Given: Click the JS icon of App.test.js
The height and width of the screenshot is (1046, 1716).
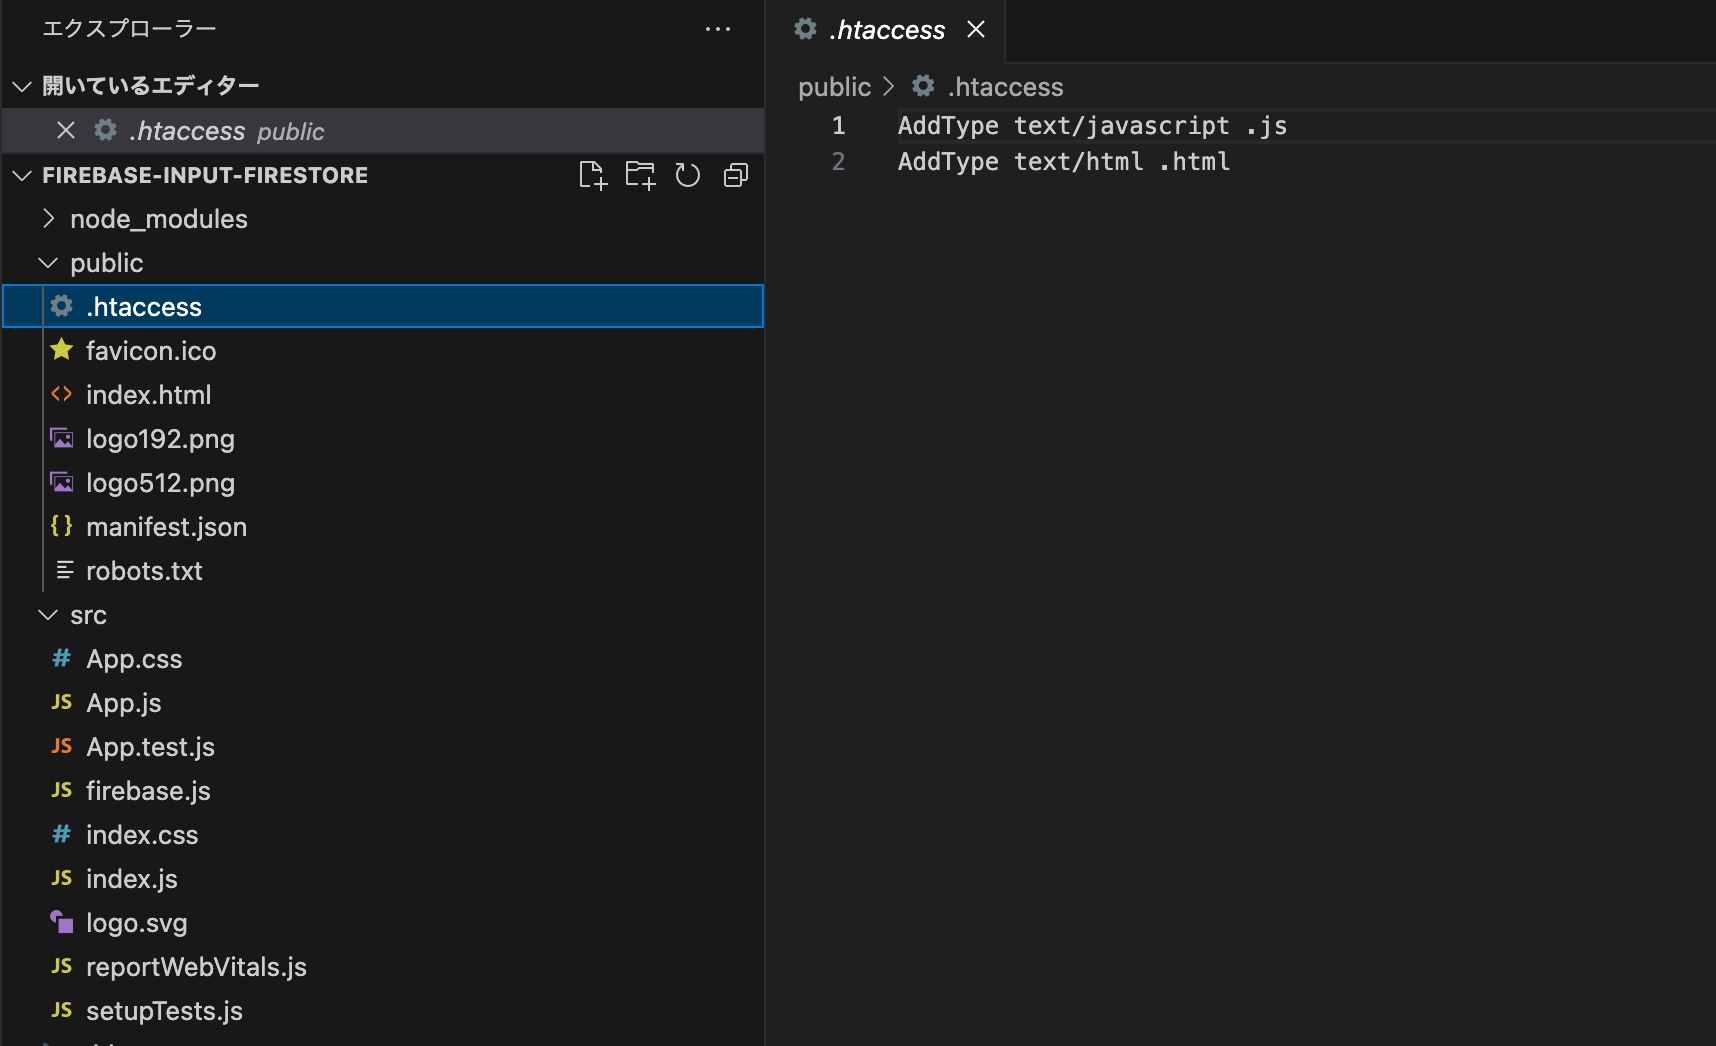Looking at the screenshot, I should coord(62,746).
